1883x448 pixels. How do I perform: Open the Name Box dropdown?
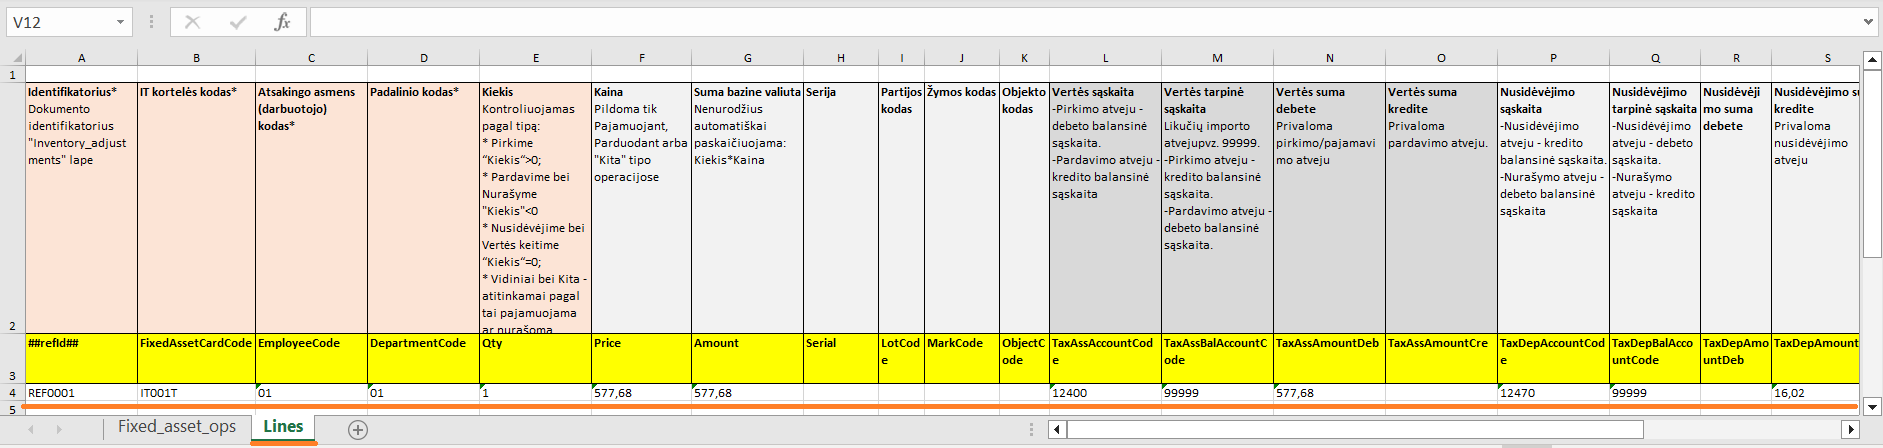tap(120, 22)
